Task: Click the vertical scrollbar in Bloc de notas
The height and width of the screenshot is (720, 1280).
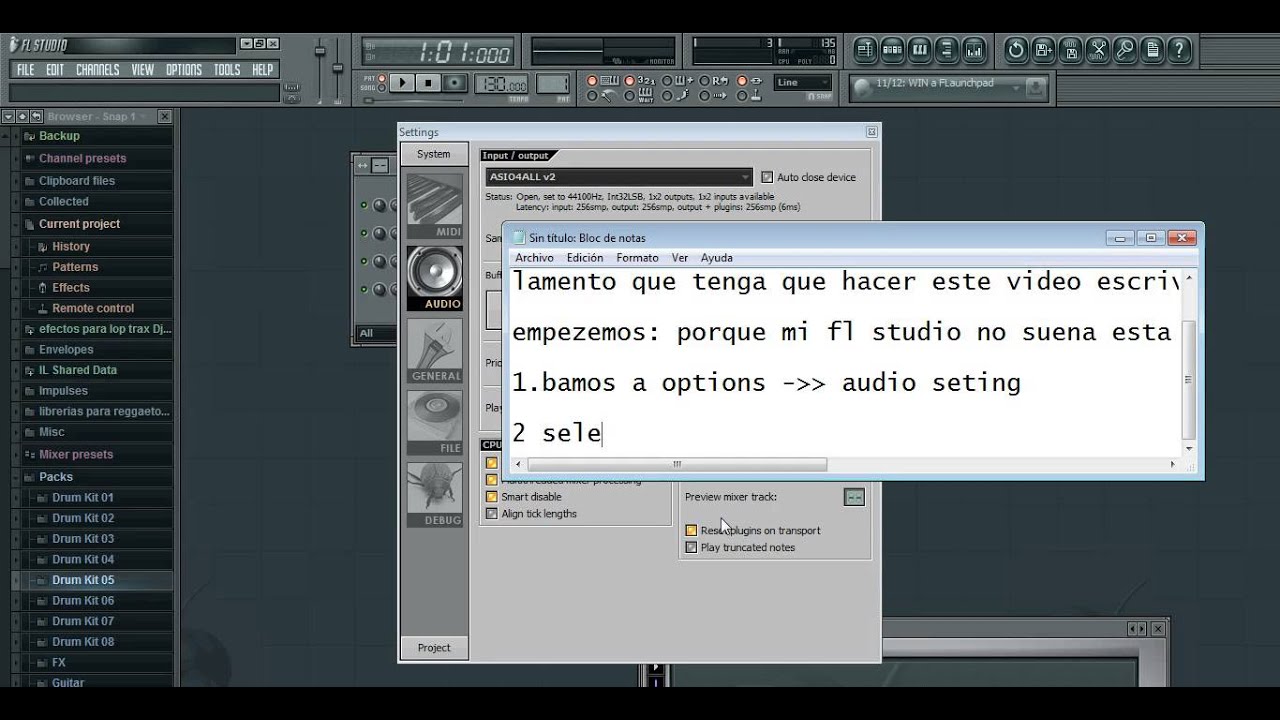Action: click(1188, 379)
